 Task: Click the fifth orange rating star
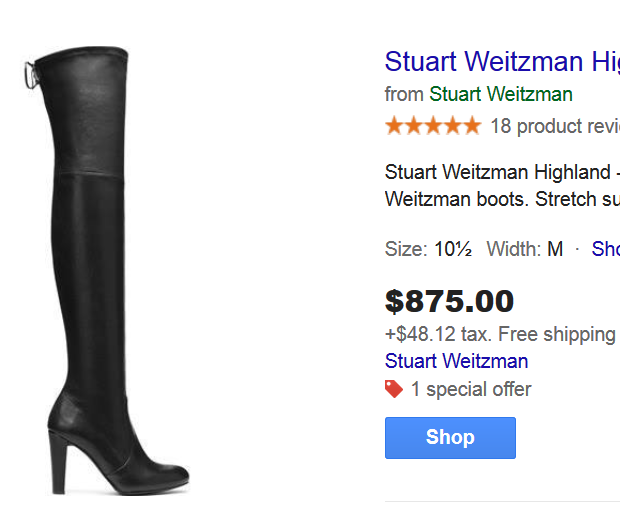pos(471,126)
